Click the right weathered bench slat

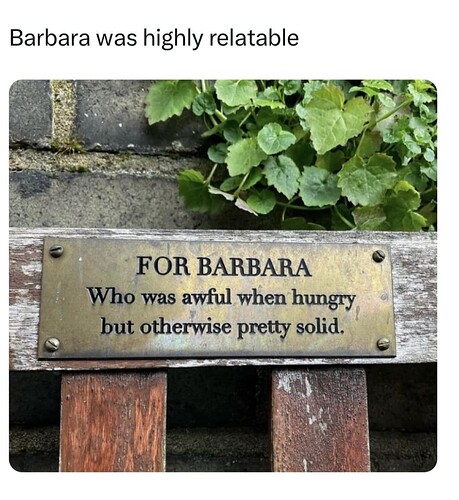pos(321,420)
